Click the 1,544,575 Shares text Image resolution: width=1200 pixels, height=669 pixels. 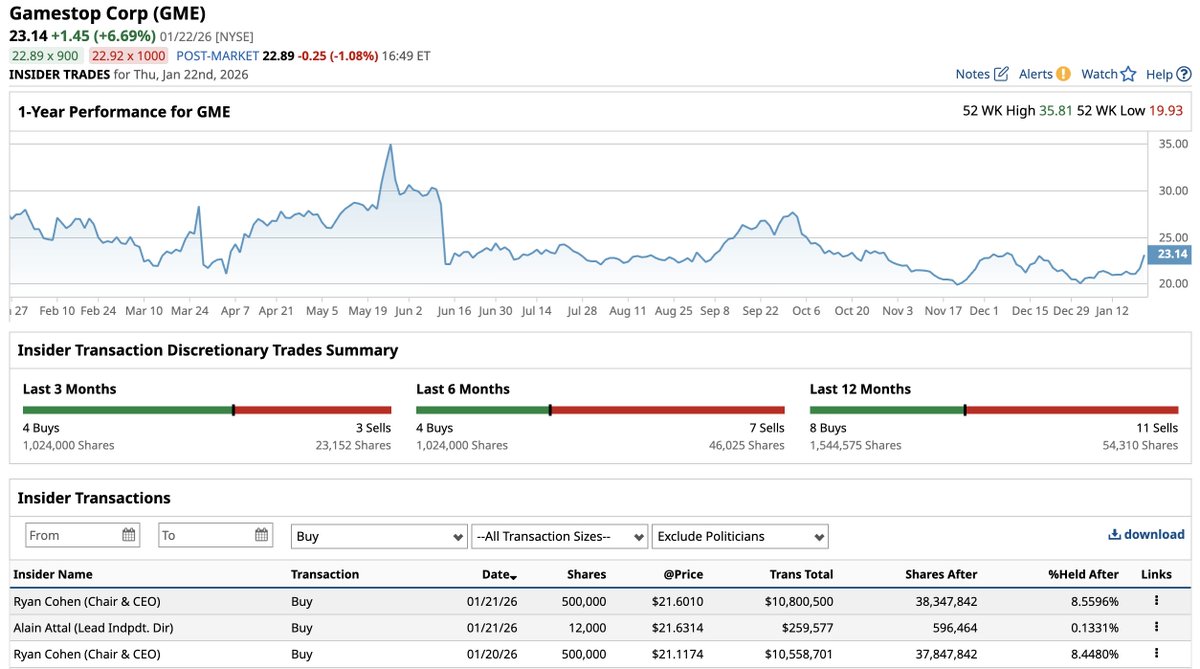coord(856,445)
